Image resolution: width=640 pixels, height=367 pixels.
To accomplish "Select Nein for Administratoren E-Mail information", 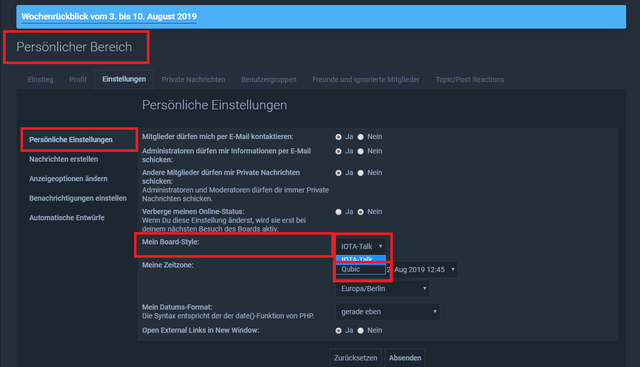I will click(360, 151).
